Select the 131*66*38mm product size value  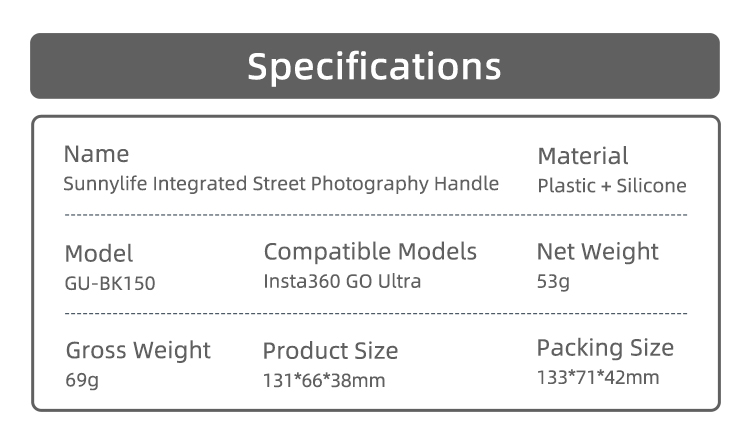tap(324, 380)
